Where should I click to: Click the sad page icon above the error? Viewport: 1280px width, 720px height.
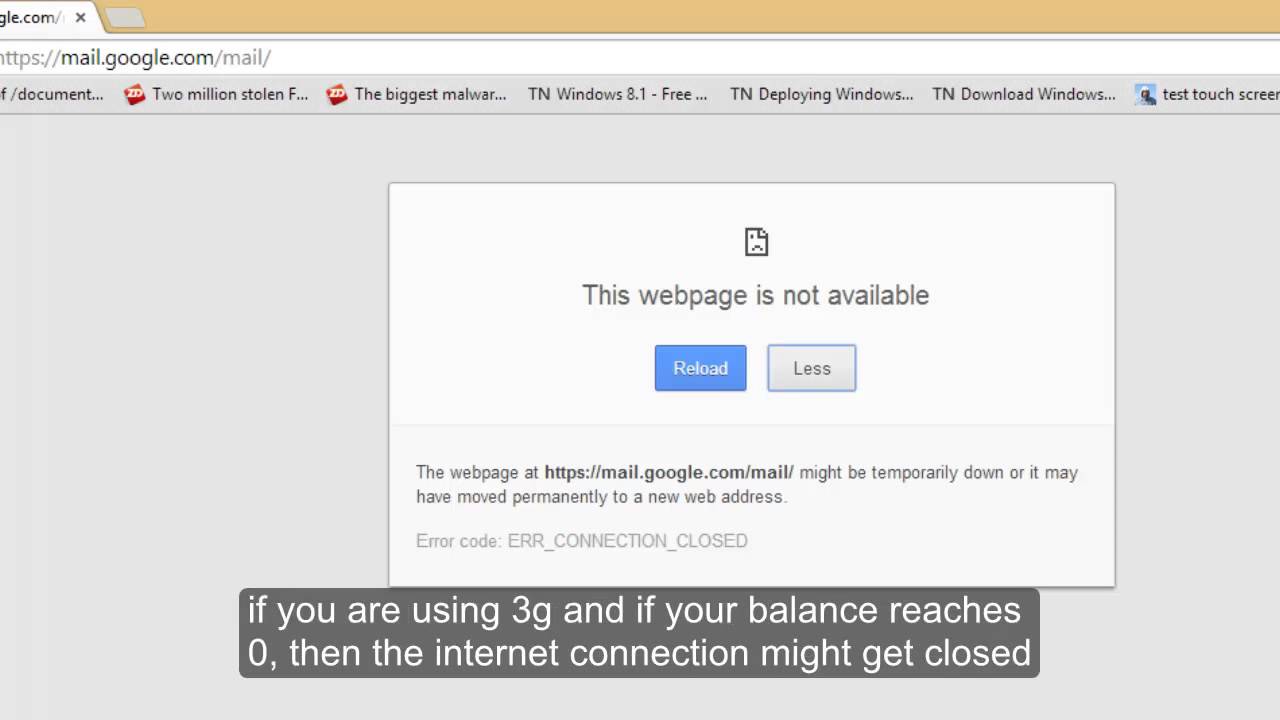coord(756,241)
